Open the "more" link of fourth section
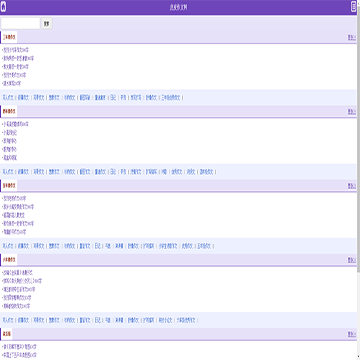Viewport: 360px width, 360px height. pyautogui.click(x=352, y=260)
